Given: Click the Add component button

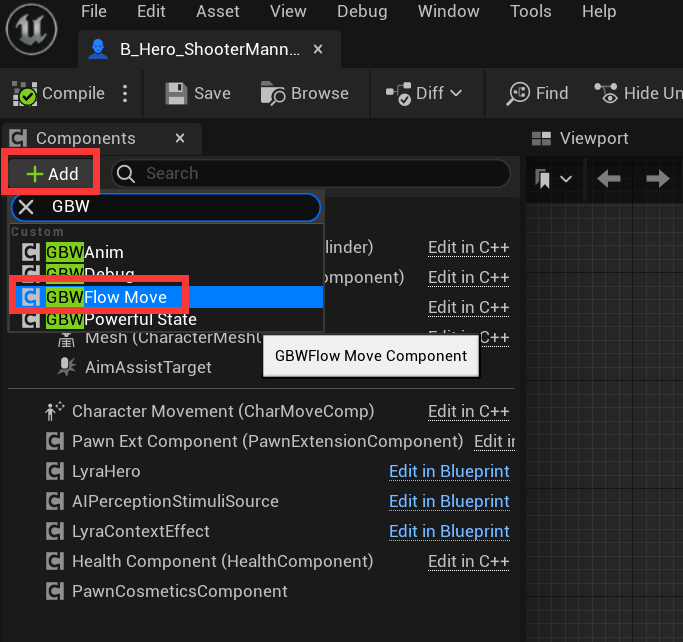Looking at the screenshot, I should click(x=52, y=174).
